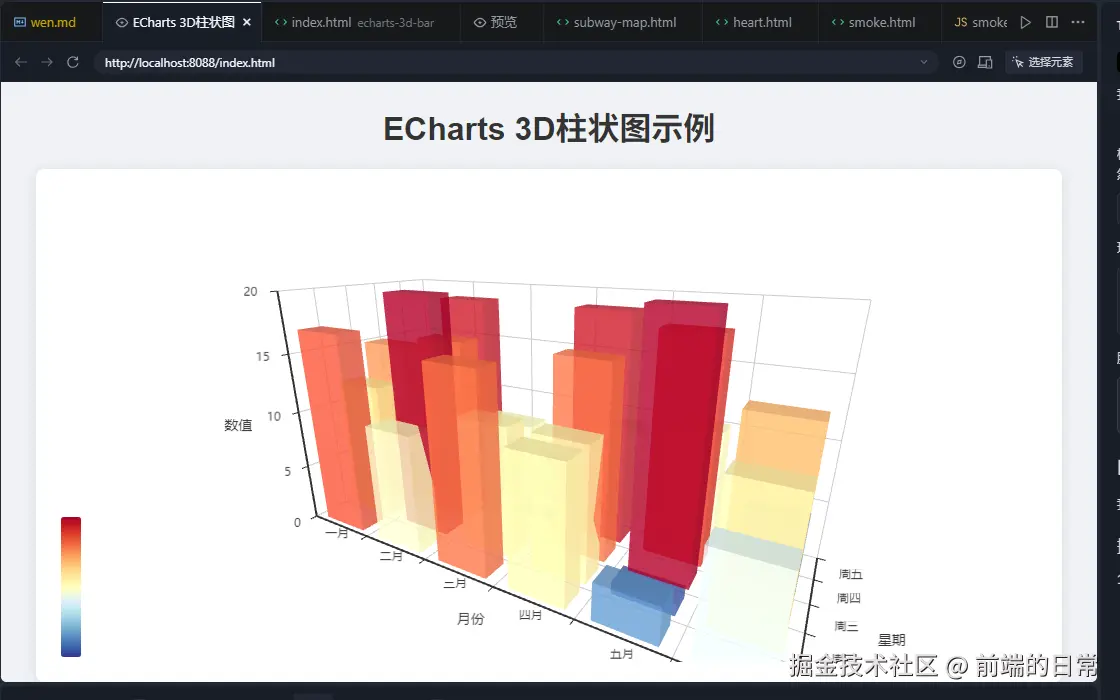
Task: Go forward in the preview browser
Action: tap(46, 62)
